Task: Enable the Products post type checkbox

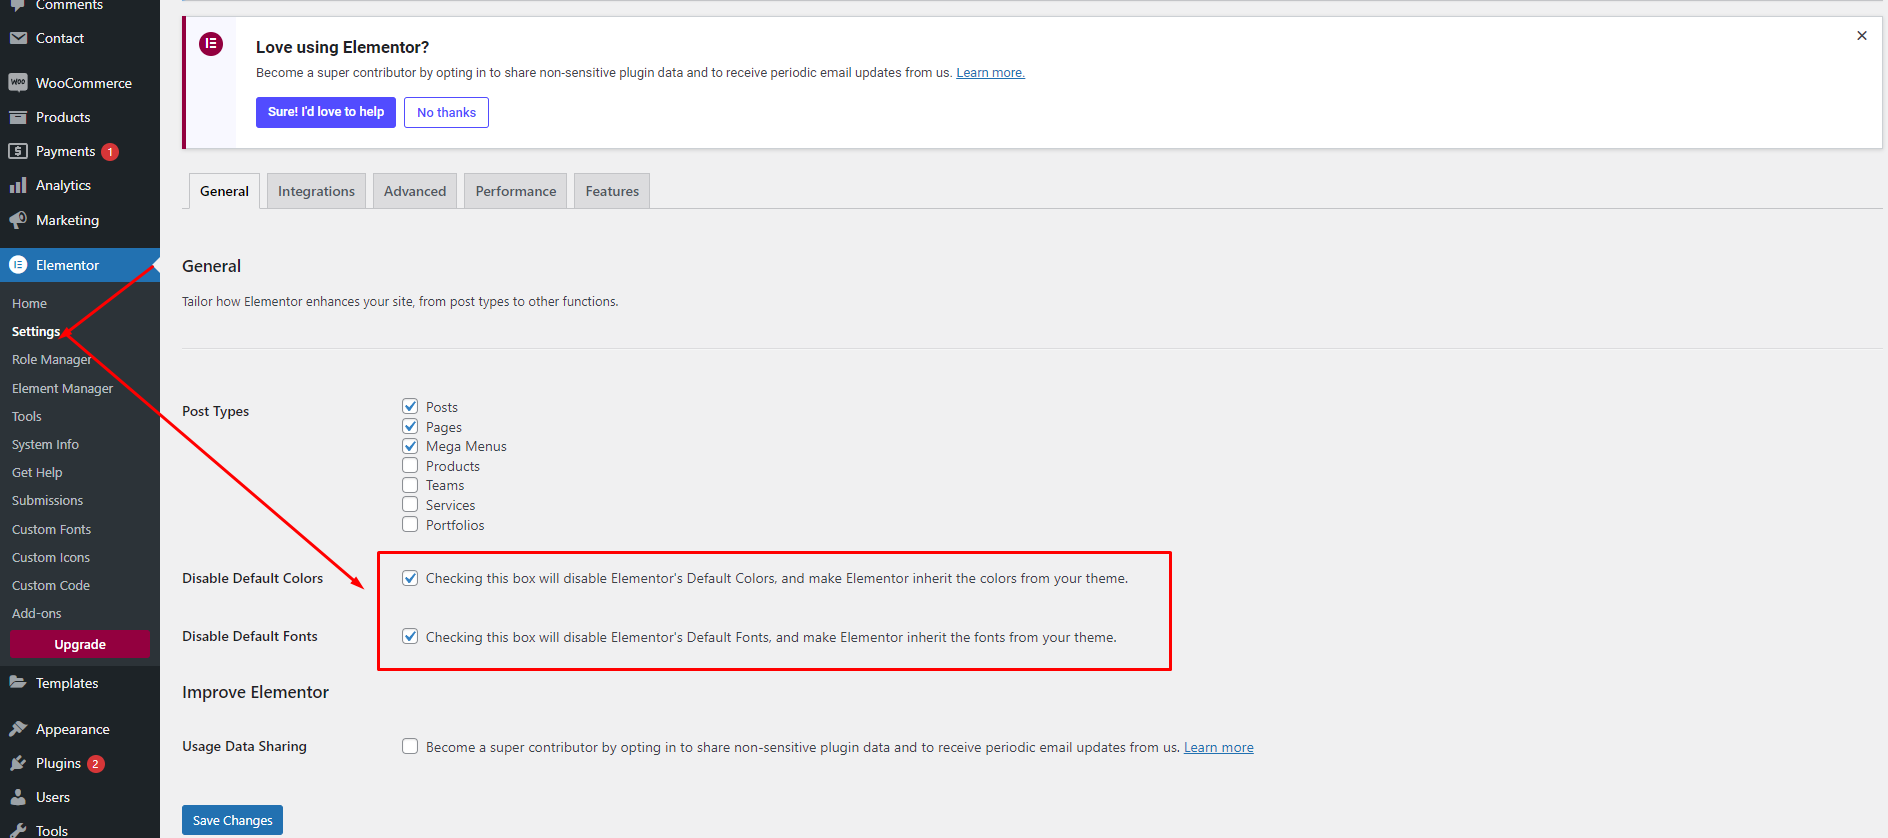Action: click(410, 466)
